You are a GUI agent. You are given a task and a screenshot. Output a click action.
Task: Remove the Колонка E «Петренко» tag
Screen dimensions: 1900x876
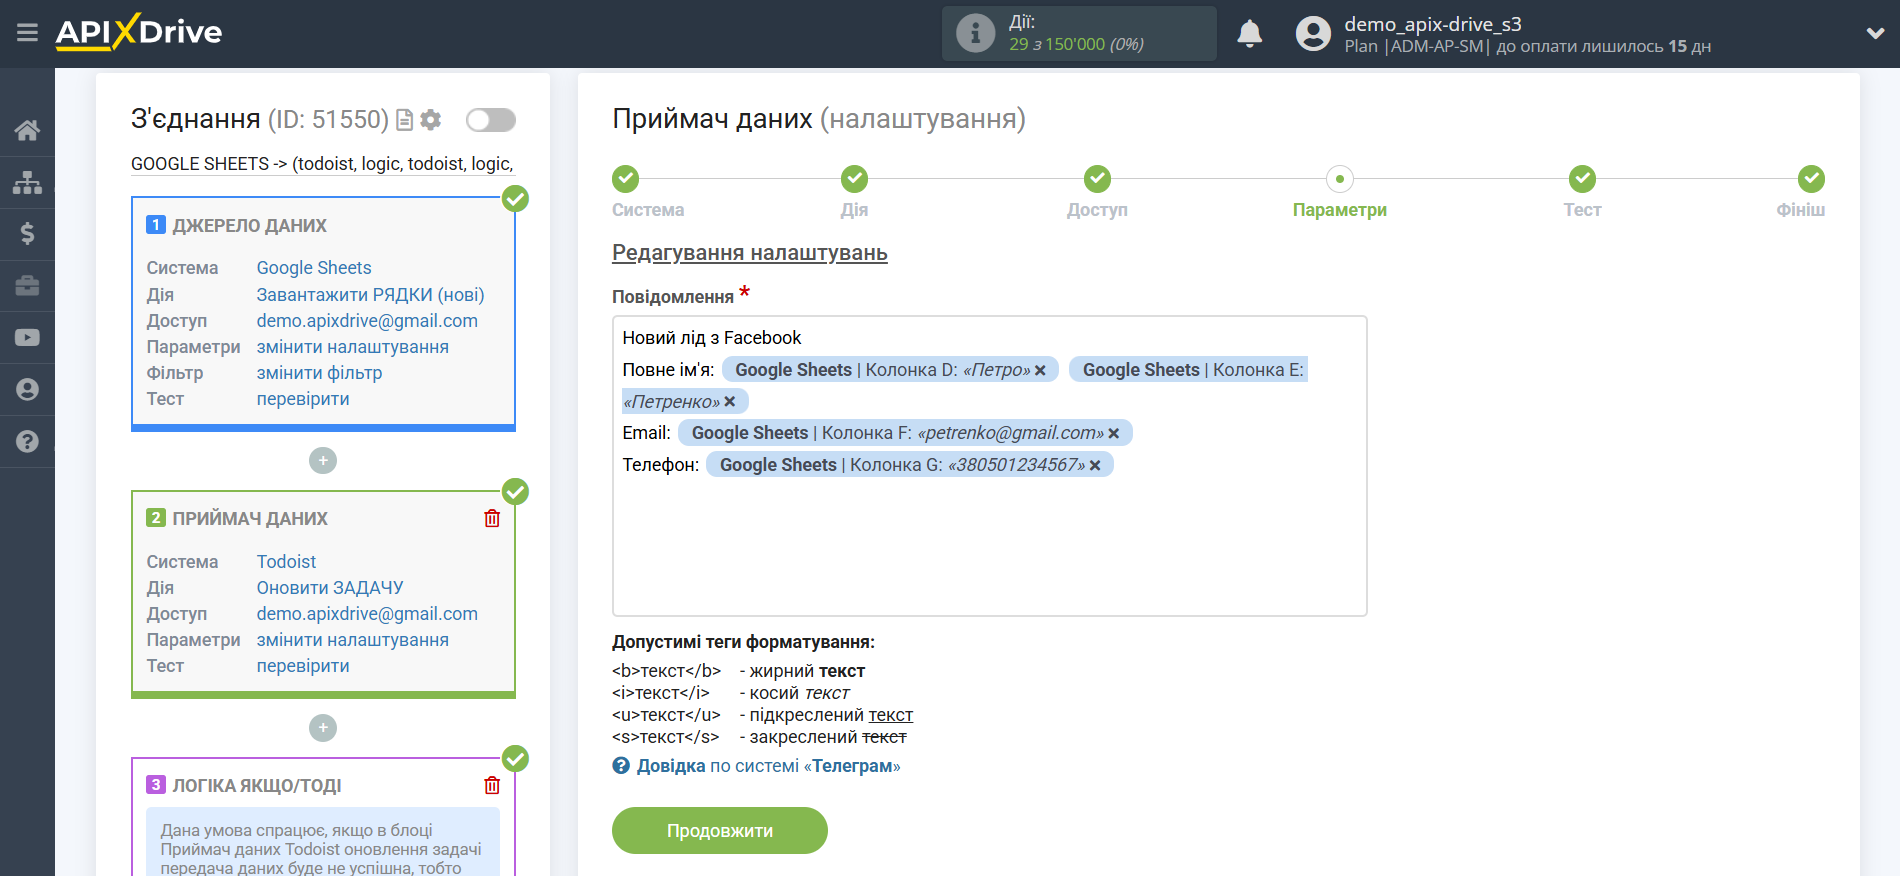[730, 402]
